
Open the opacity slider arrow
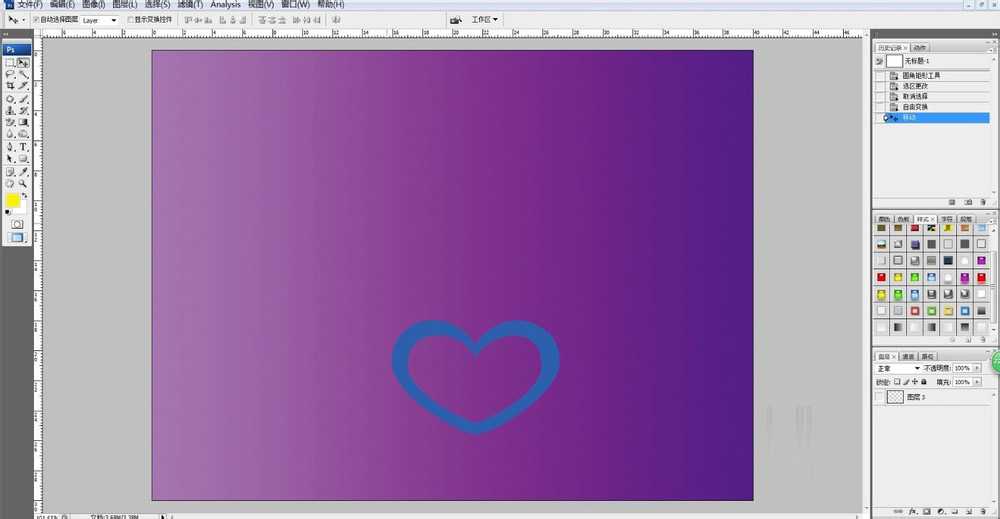[977, 369]
